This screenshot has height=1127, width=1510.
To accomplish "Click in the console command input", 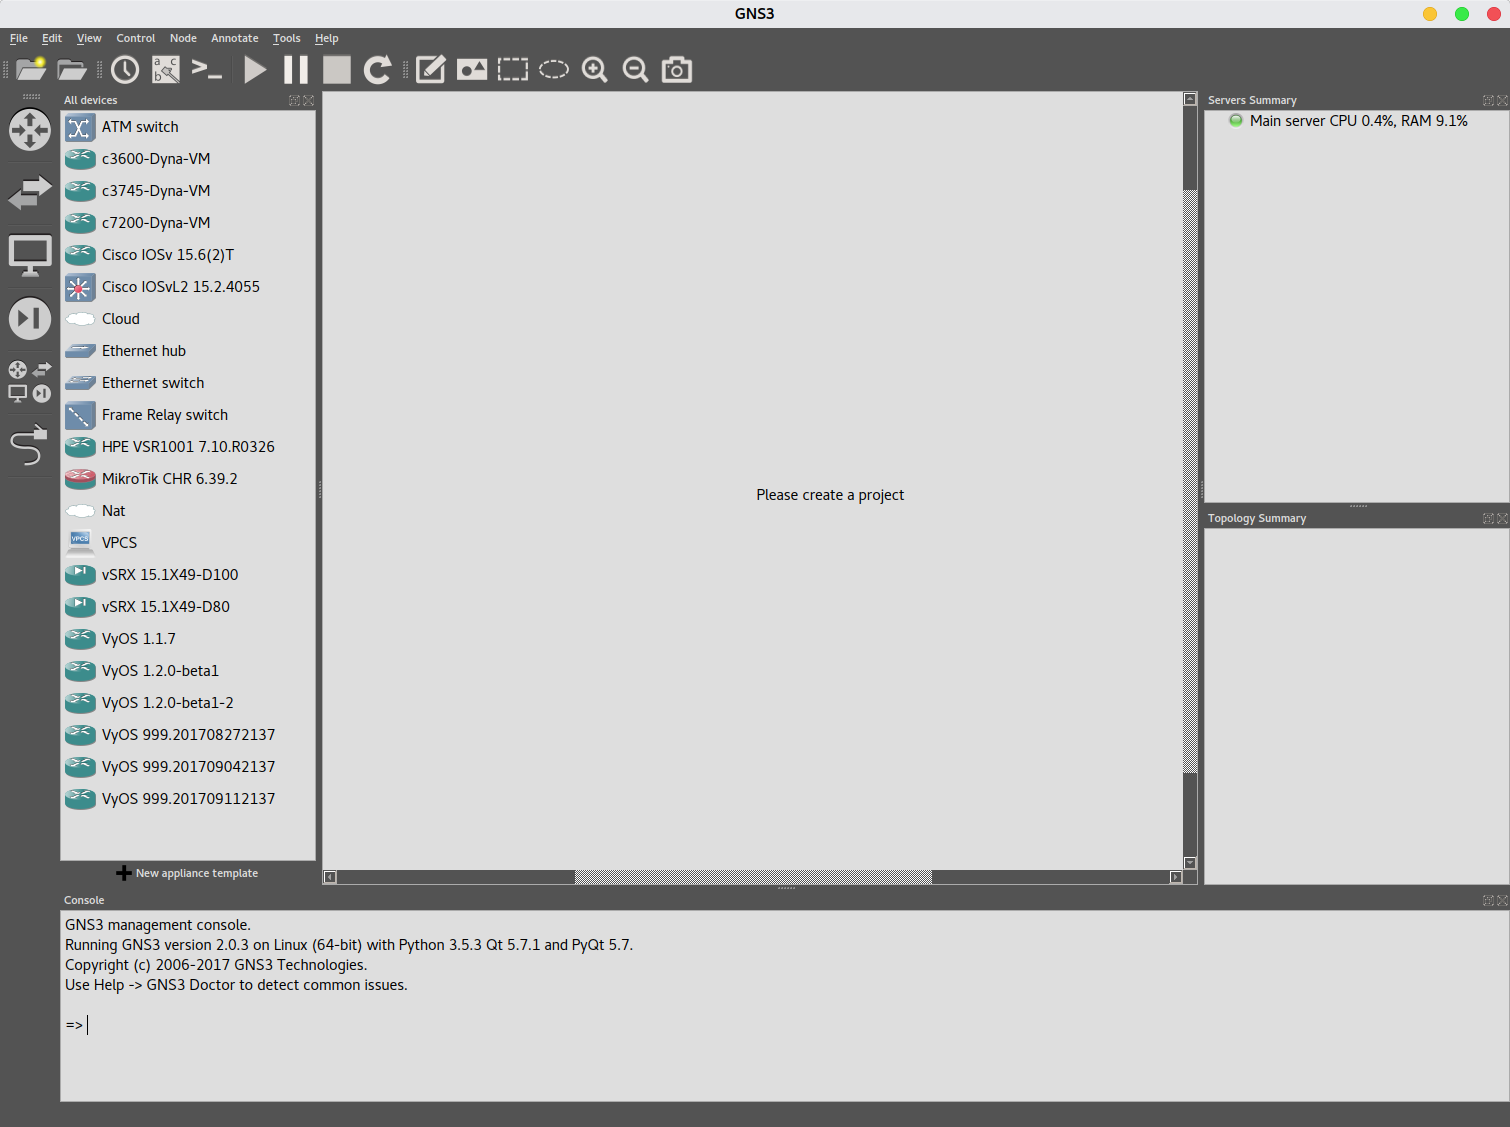I will point(785,1025).
